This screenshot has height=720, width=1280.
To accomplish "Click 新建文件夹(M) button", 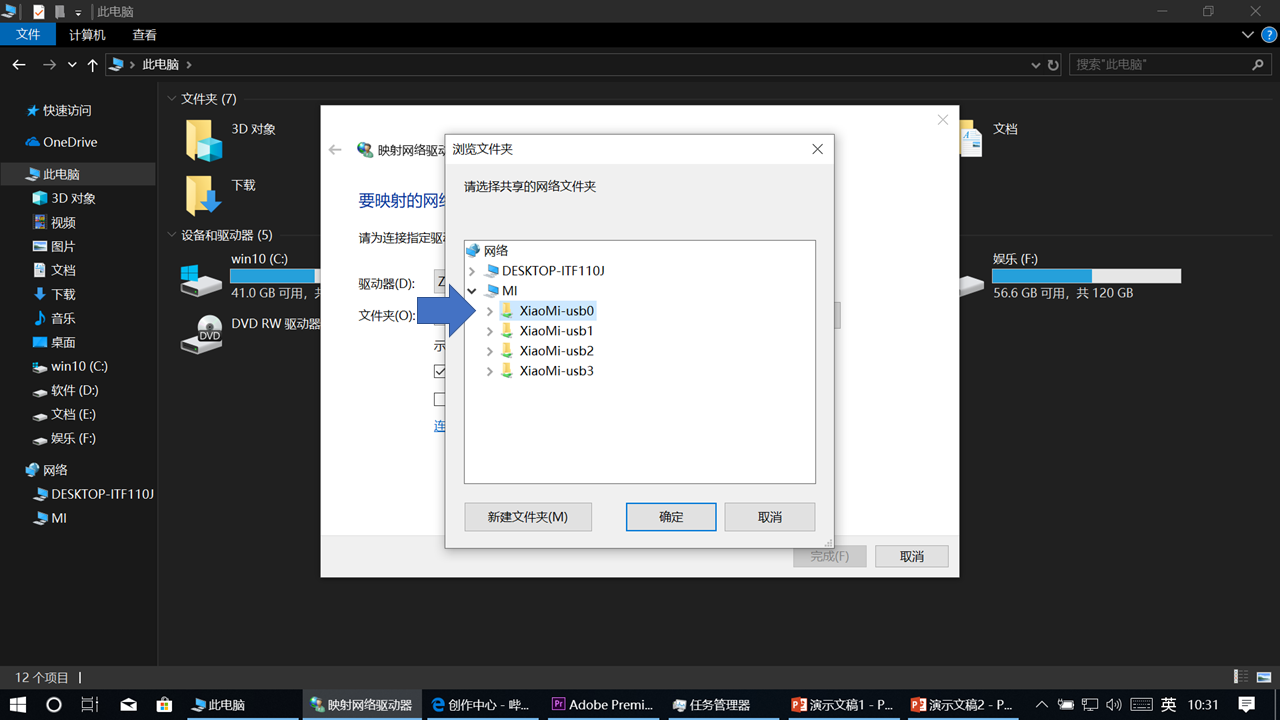I will coord(528,517).
